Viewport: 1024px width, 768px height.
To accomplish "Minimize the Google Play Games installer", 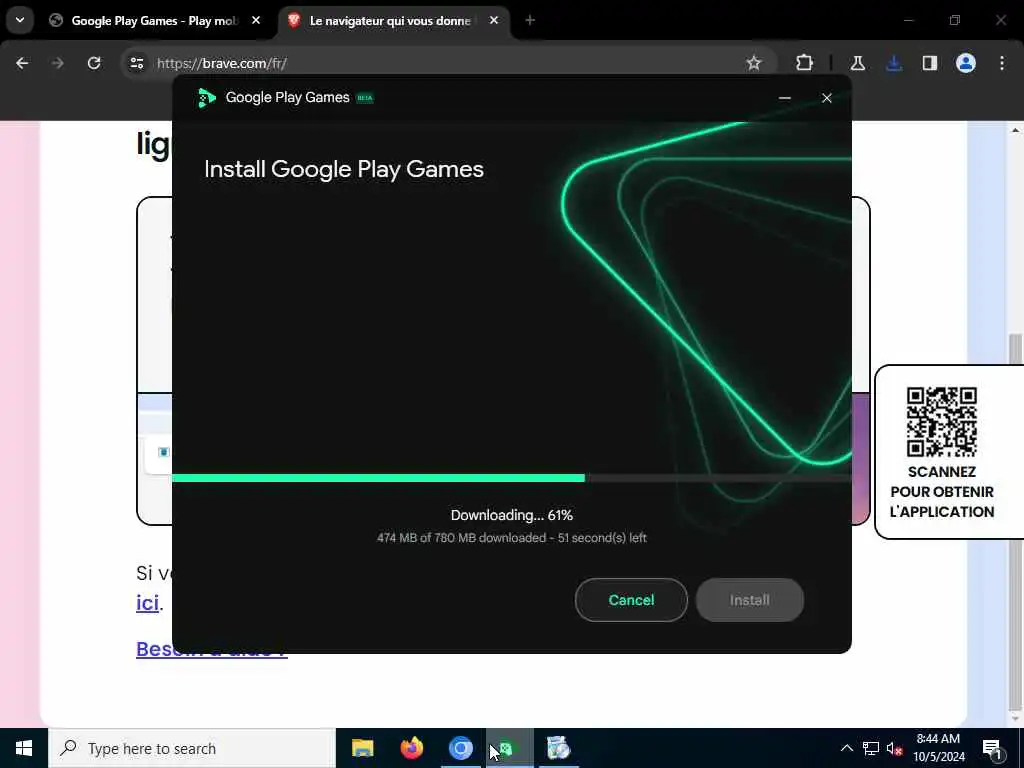I will [785, 98].
